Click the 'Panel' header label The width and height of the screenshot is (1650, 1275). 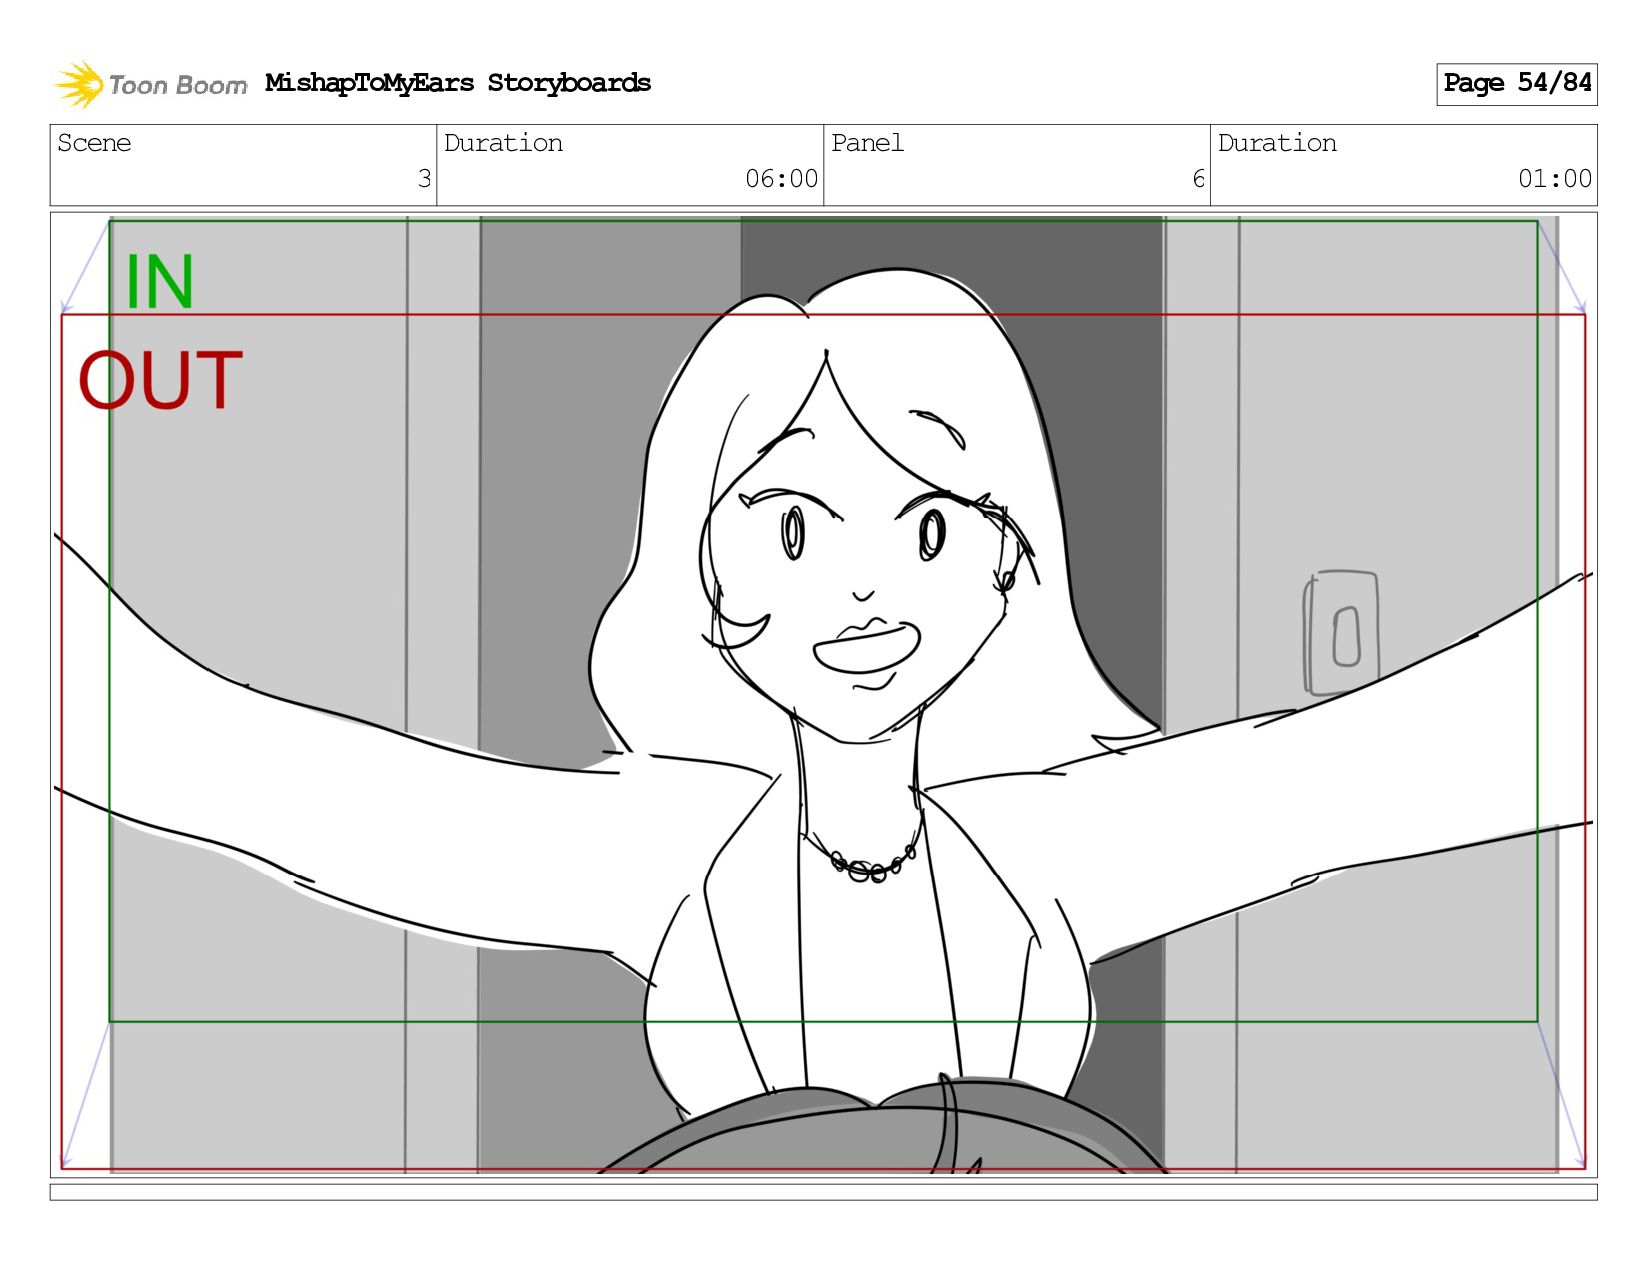pos(867,143)
